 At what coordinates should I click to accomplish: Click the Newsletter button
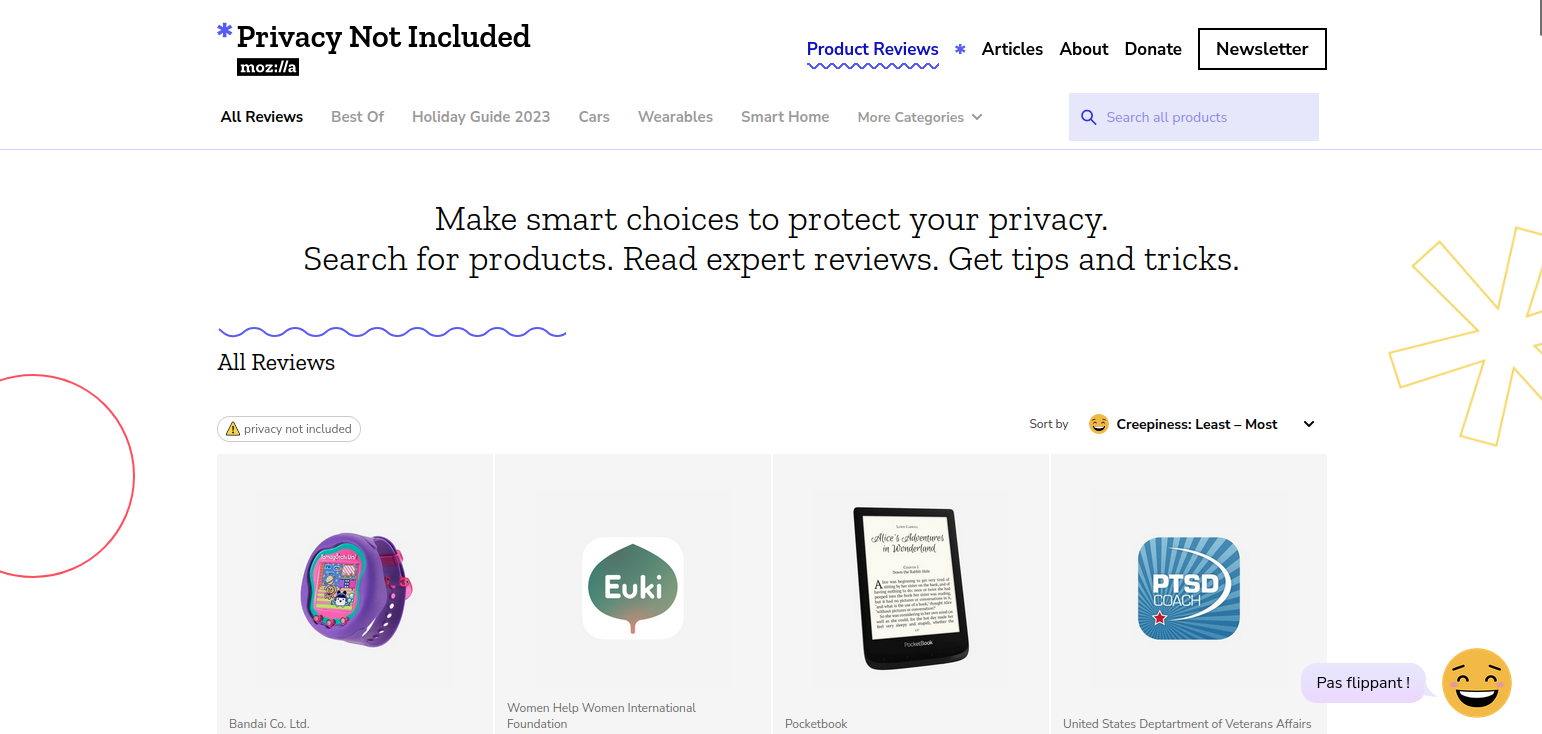(x=1262, y=49)
